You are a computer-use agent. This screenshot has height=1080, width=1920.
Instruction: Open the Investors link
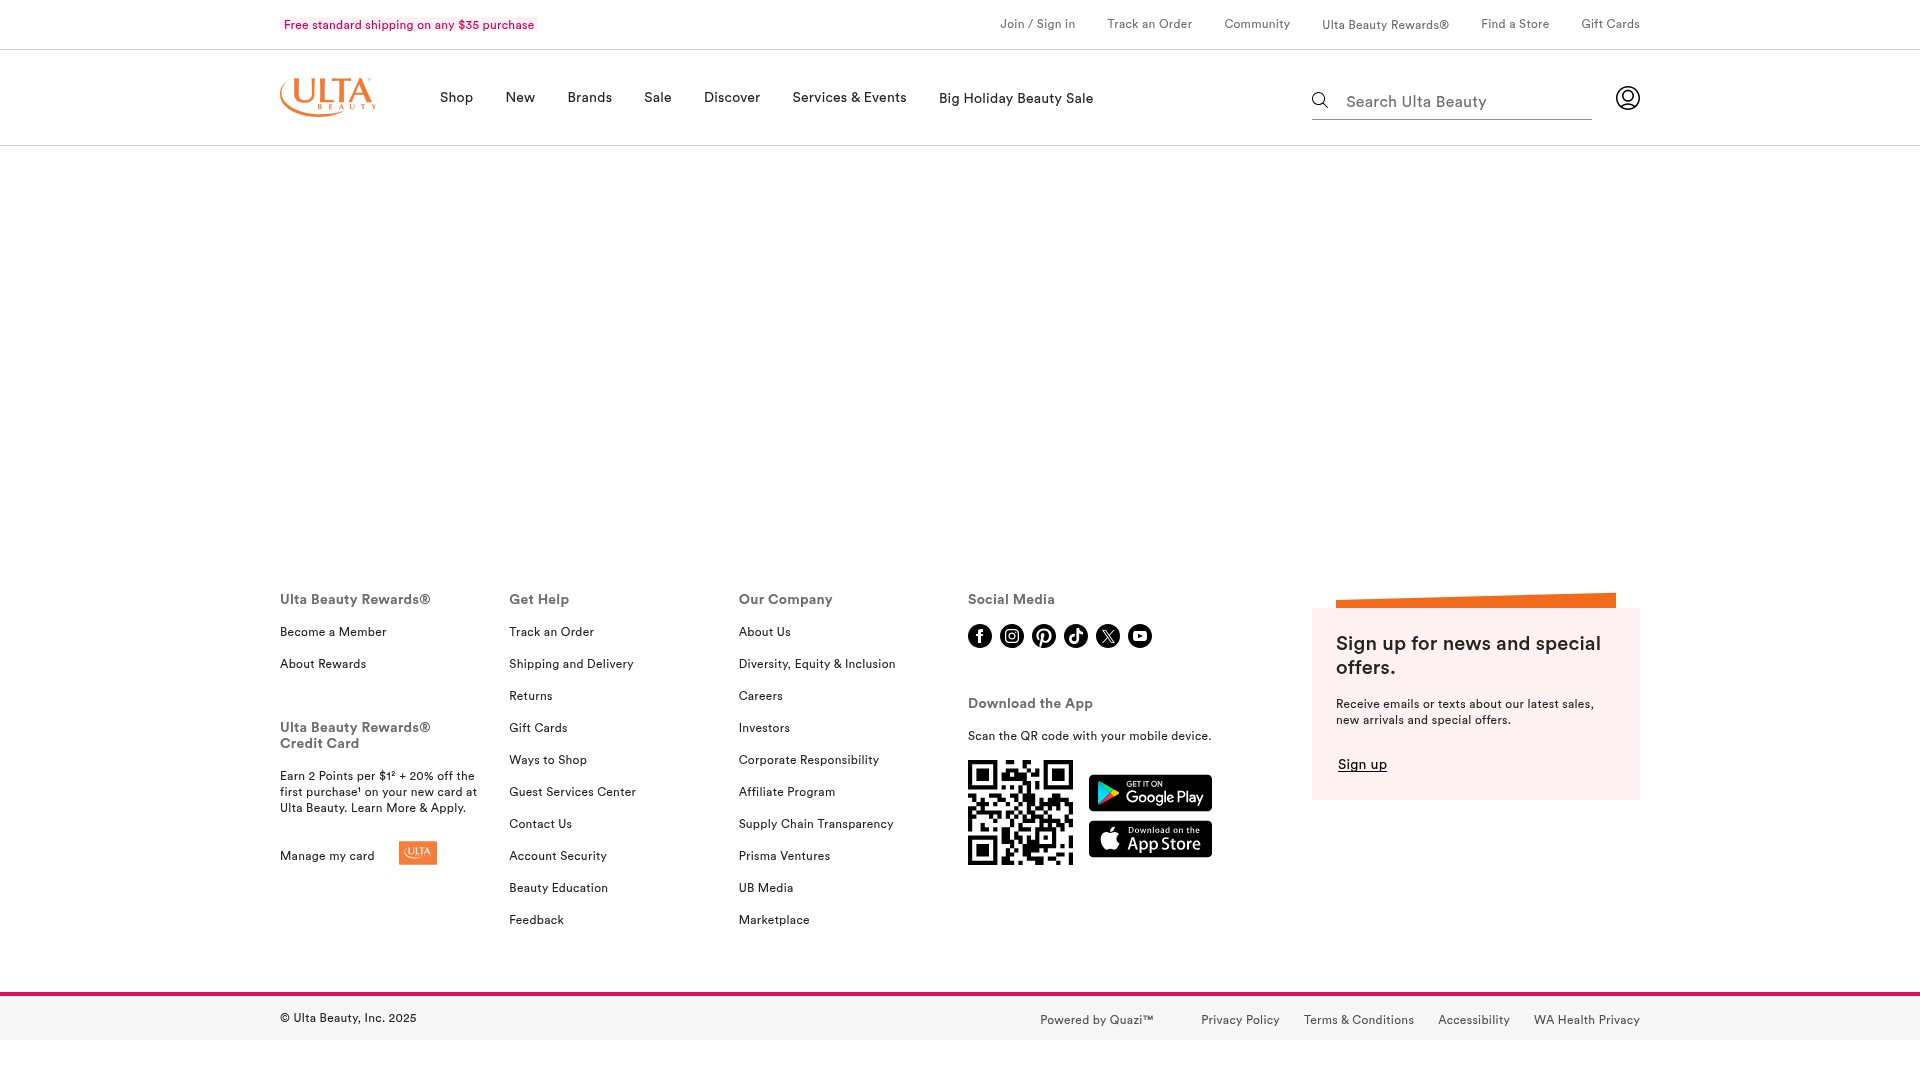pyautogui.click(x=764, y=728)
